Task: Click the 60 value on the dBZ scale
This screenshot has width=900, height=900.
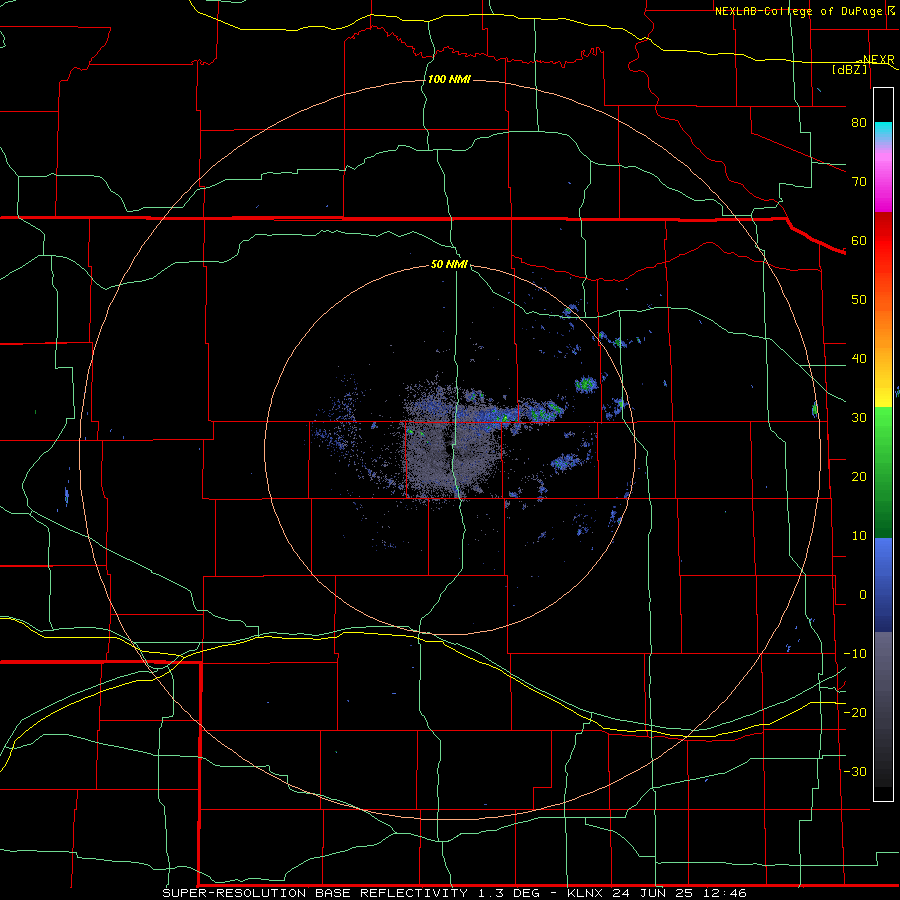Action: coord(859,240)
